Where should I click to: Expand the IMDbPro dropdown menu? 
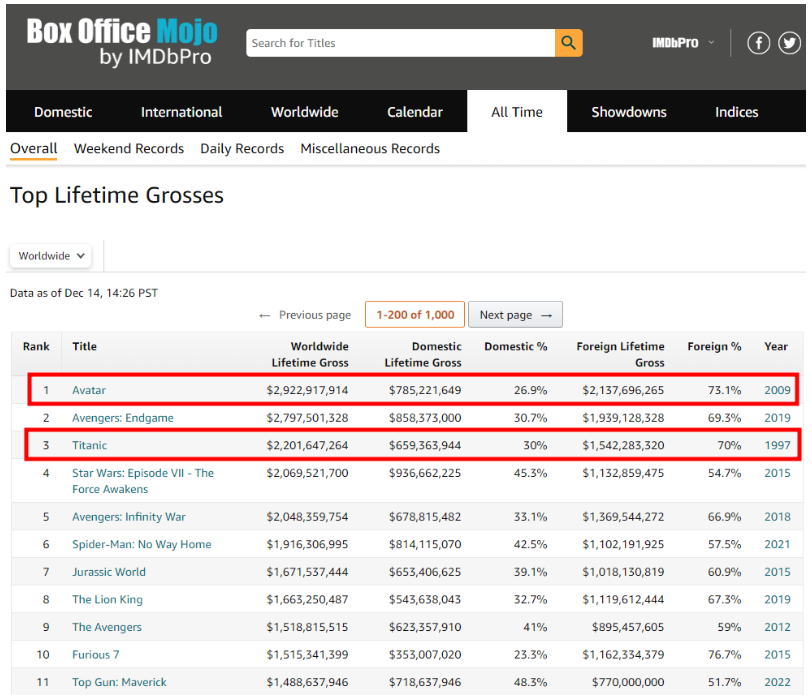[683, 43]
